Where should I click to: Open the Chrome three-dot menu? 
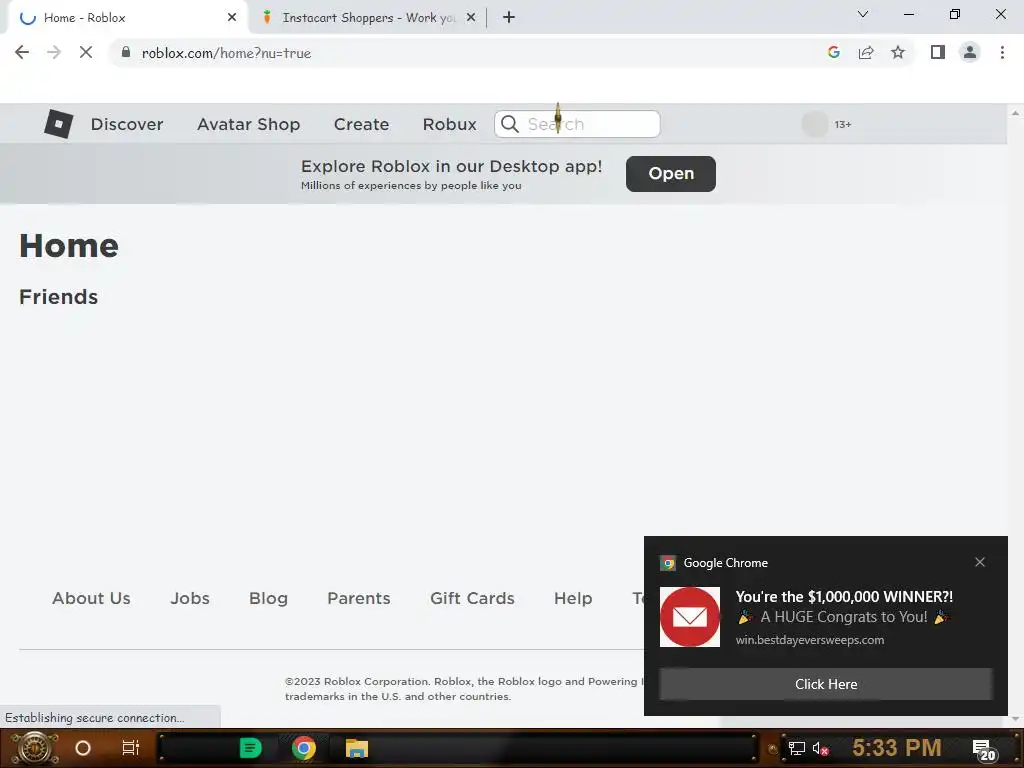coord(1002,52)
